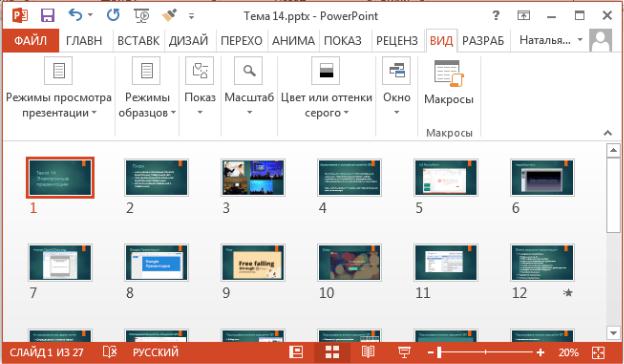Select slide 9 Free falling thumbnail
This screenshot has height=364, width=624.
253,263
